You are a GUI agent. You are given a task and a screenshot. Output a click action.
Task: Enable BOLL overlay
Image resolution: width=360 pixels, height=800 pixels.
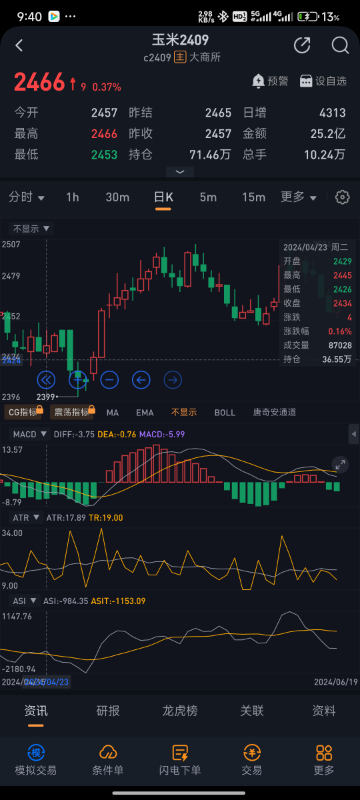[225, 412]
